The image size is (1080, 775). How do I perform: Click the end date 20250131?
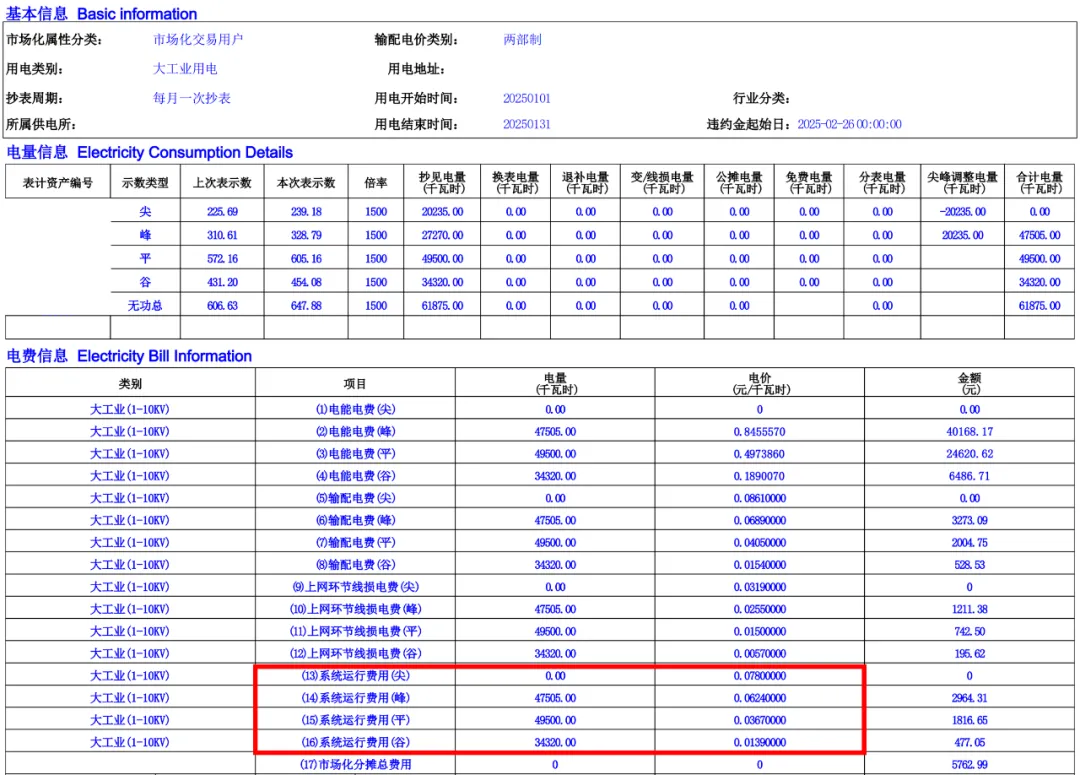[x=527, y=125]
